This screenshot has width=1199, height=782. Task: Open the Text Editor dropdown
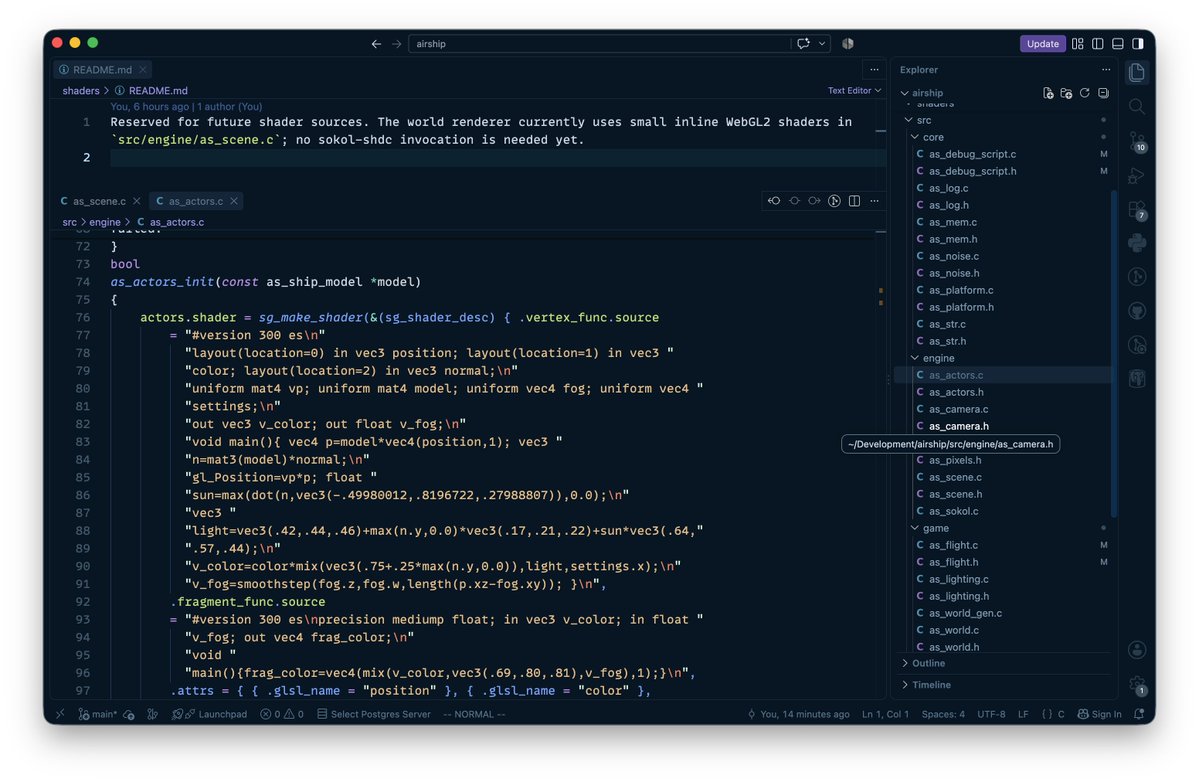tap(854, 90)
